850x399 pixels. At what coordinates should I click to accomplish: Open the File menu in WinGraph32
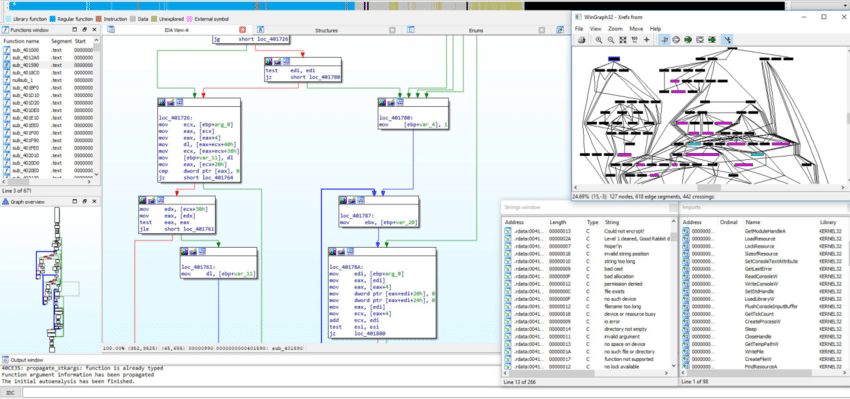coord(579,28)
